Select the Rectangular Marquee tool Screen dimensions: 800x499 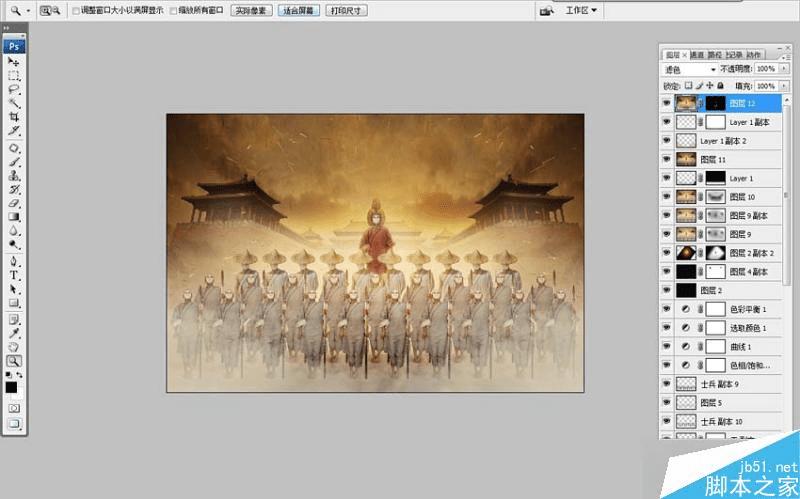(14, 76)
